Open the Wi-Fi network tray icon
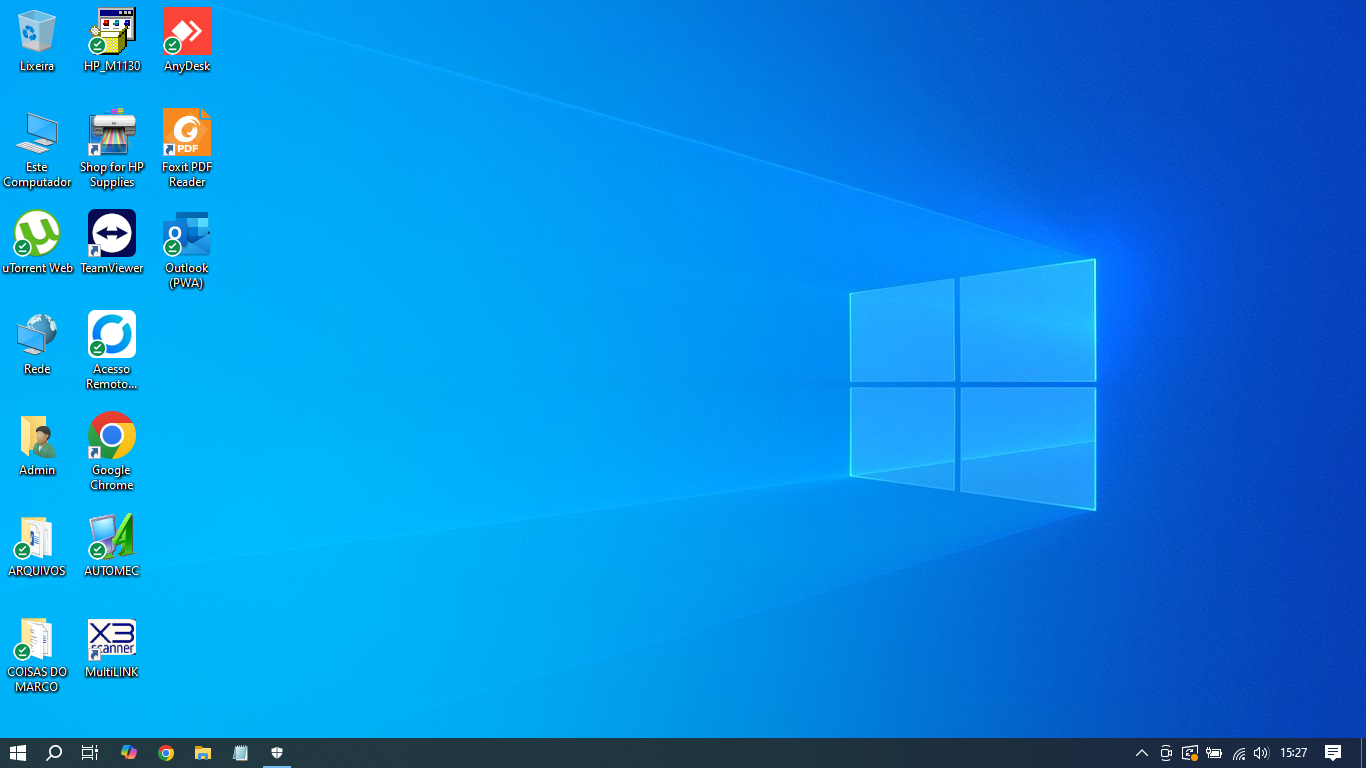1366x768 pixels. click(x=1238, y=753)
